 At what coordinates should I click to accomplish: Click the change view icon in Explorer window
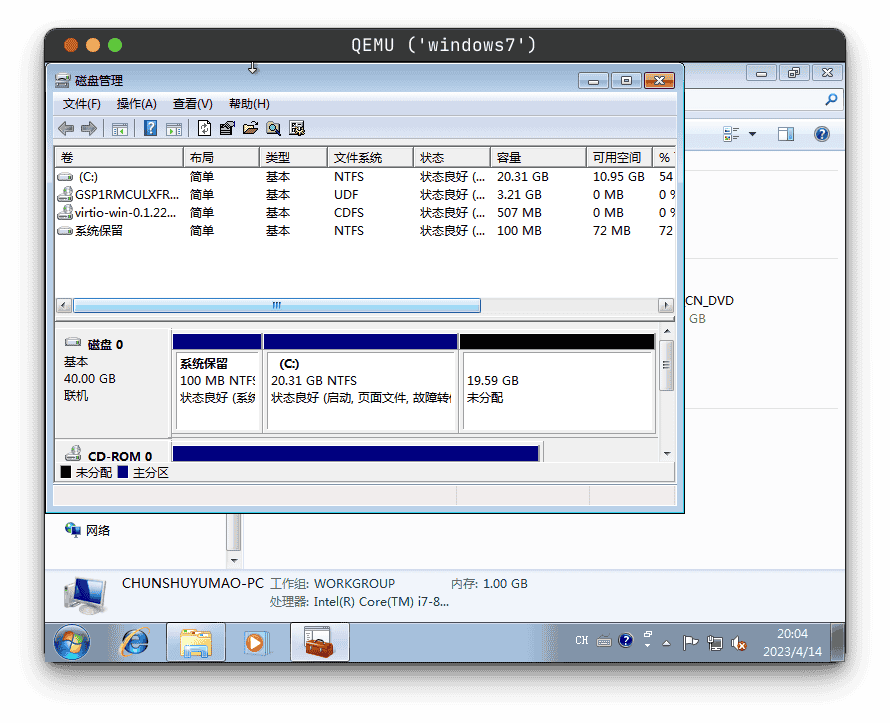coord(731,134)
